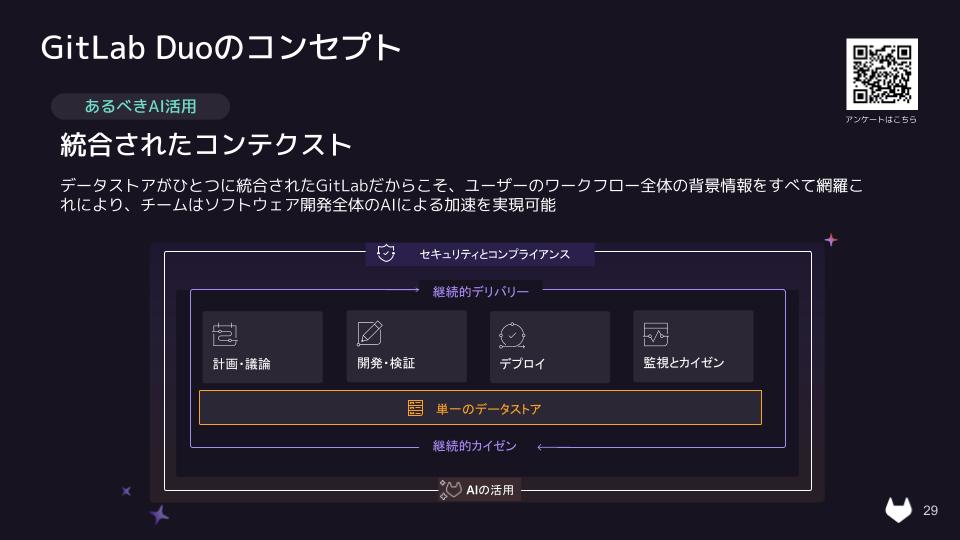Click the monitoring chart icon above 監視とカイゼン
Viewport: 960px width, 540px height.
coord(656,334)
